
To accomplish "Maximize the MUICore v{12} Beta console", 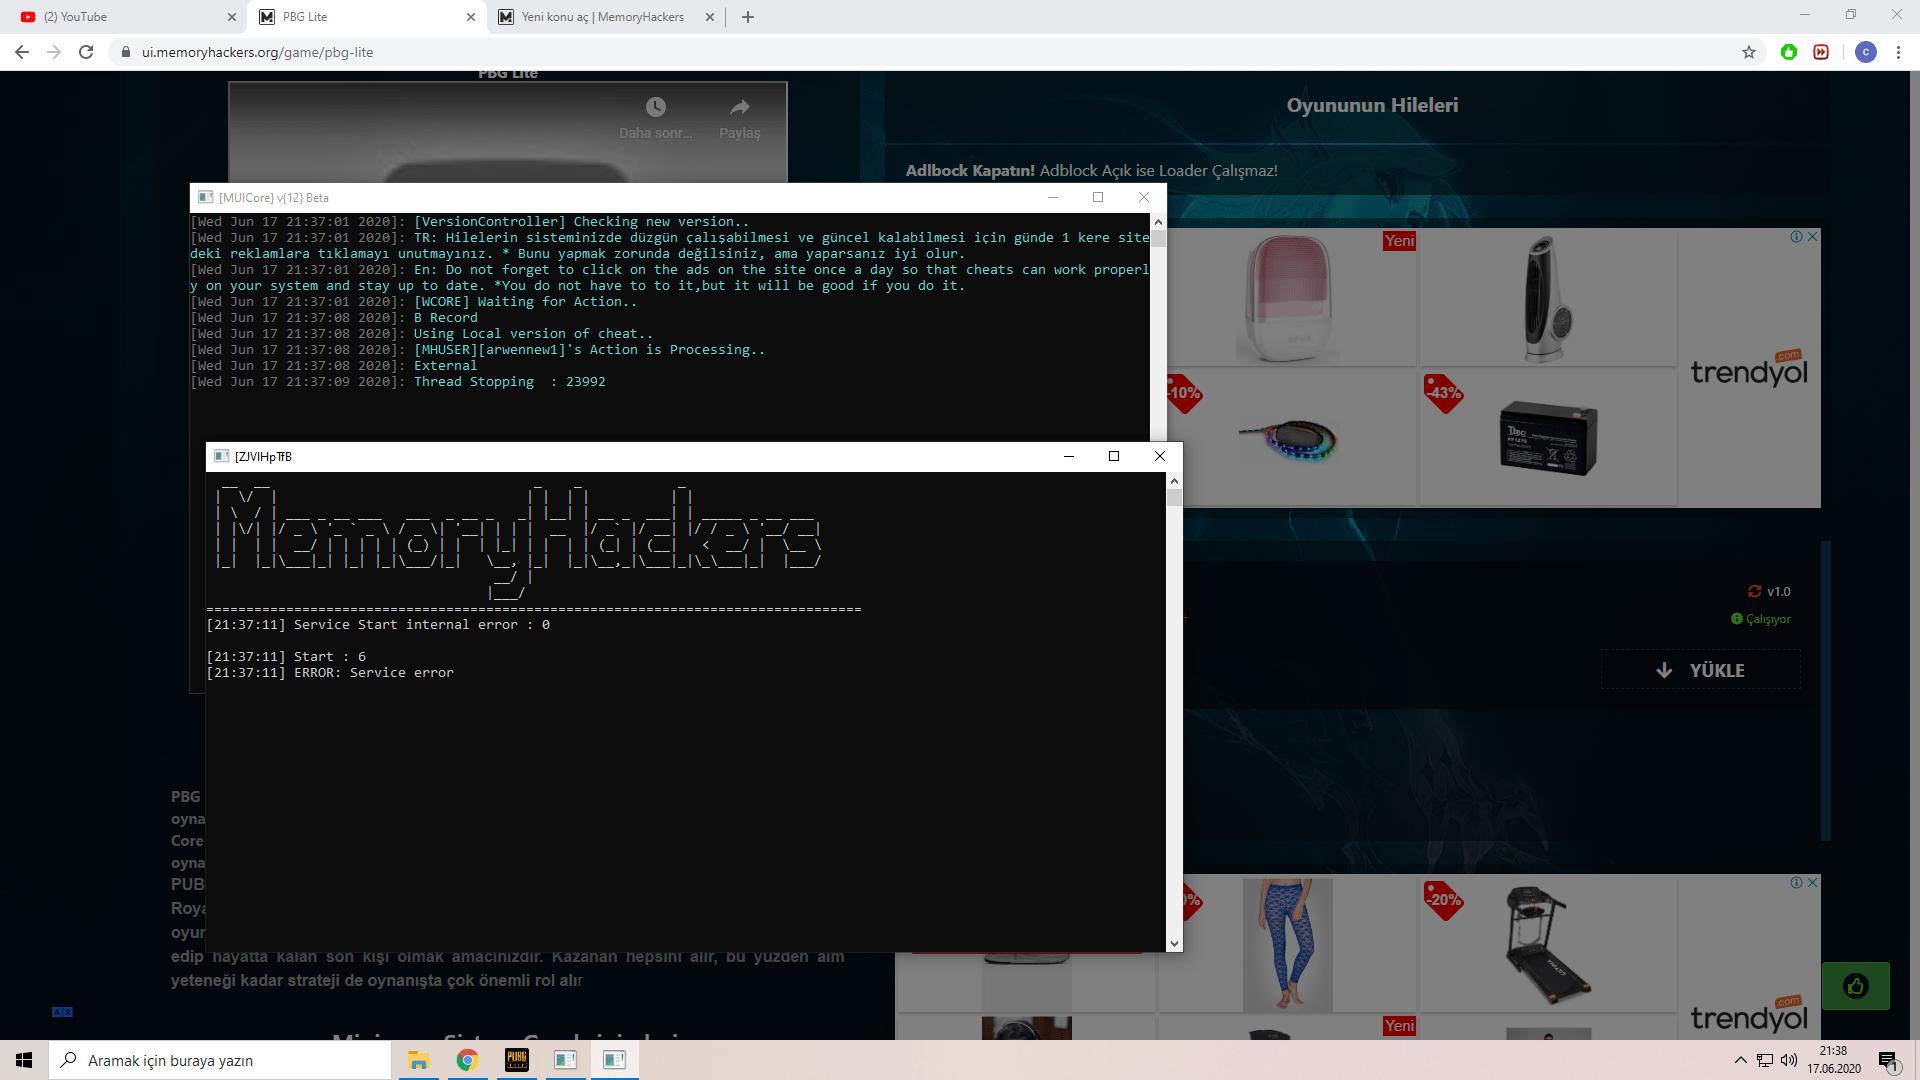I will coord(1098,197).
